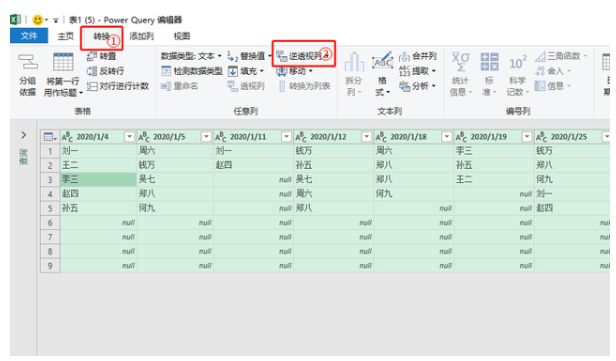Select column header 2020/1/25

(x=572, y=137)
